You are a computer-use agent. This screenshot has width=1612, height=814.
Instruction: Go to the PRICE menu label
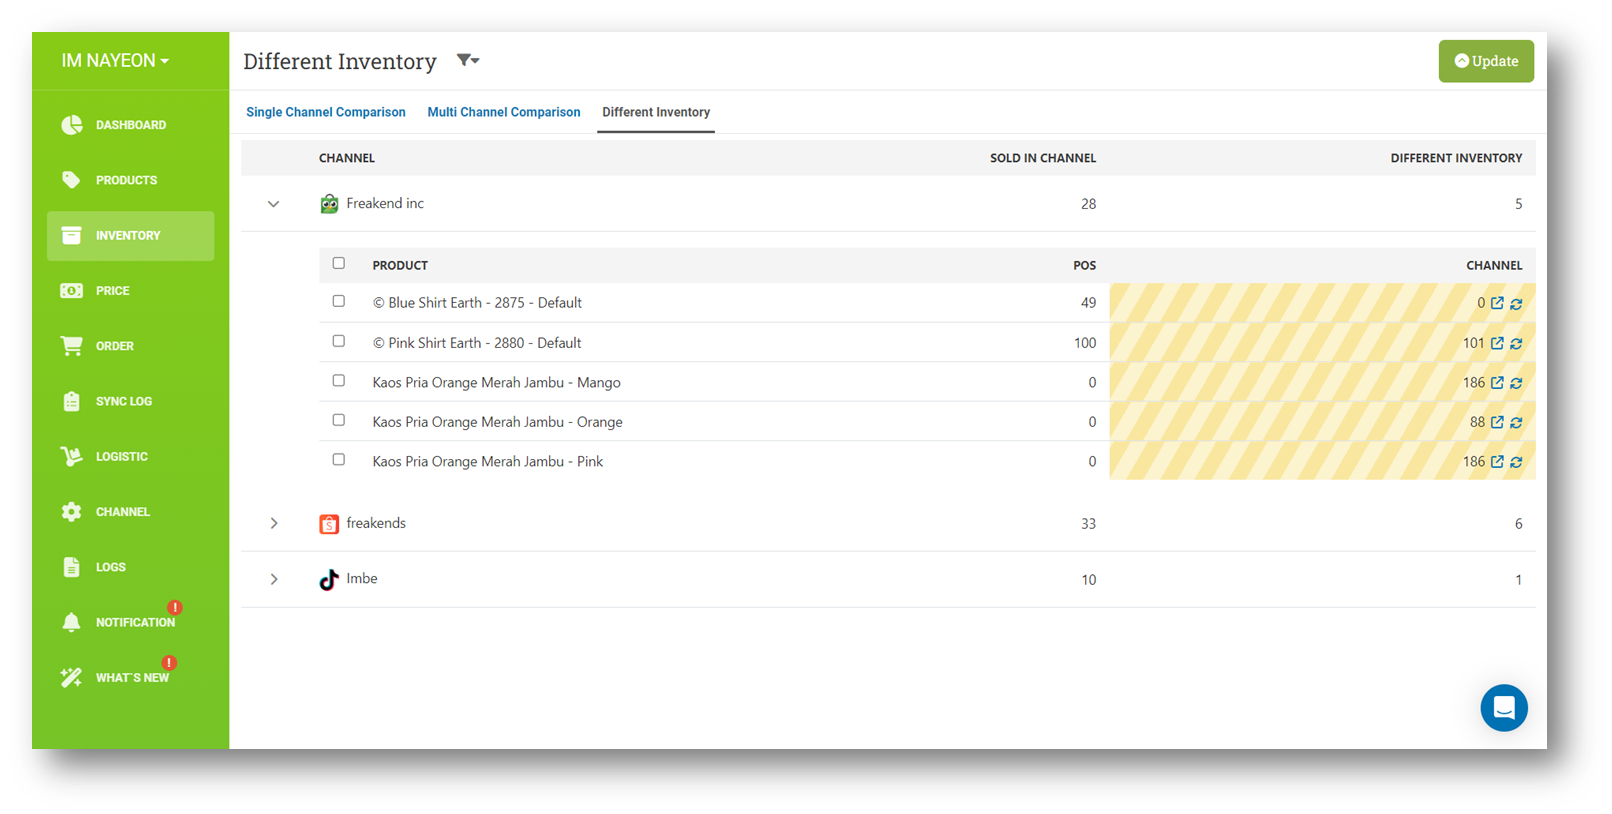(x=113, y=291)
